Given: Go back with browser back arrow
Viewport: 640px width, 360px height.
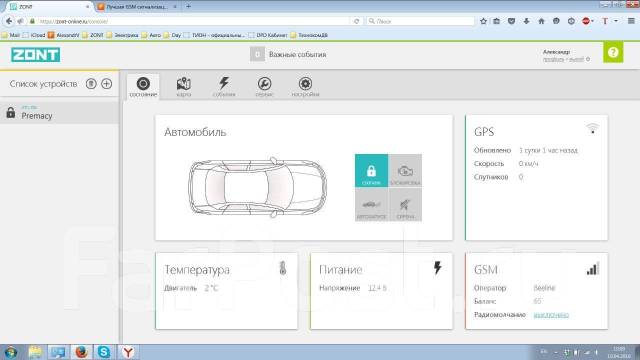Looking at the screenshot, I should pos(9,21).
